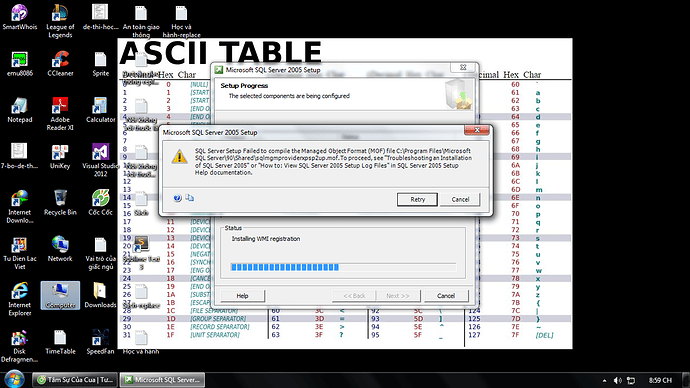Show hidden system tray icons arrow
Image resolution: width=690 pixels, height=388 pixels.
pos(605,380)
